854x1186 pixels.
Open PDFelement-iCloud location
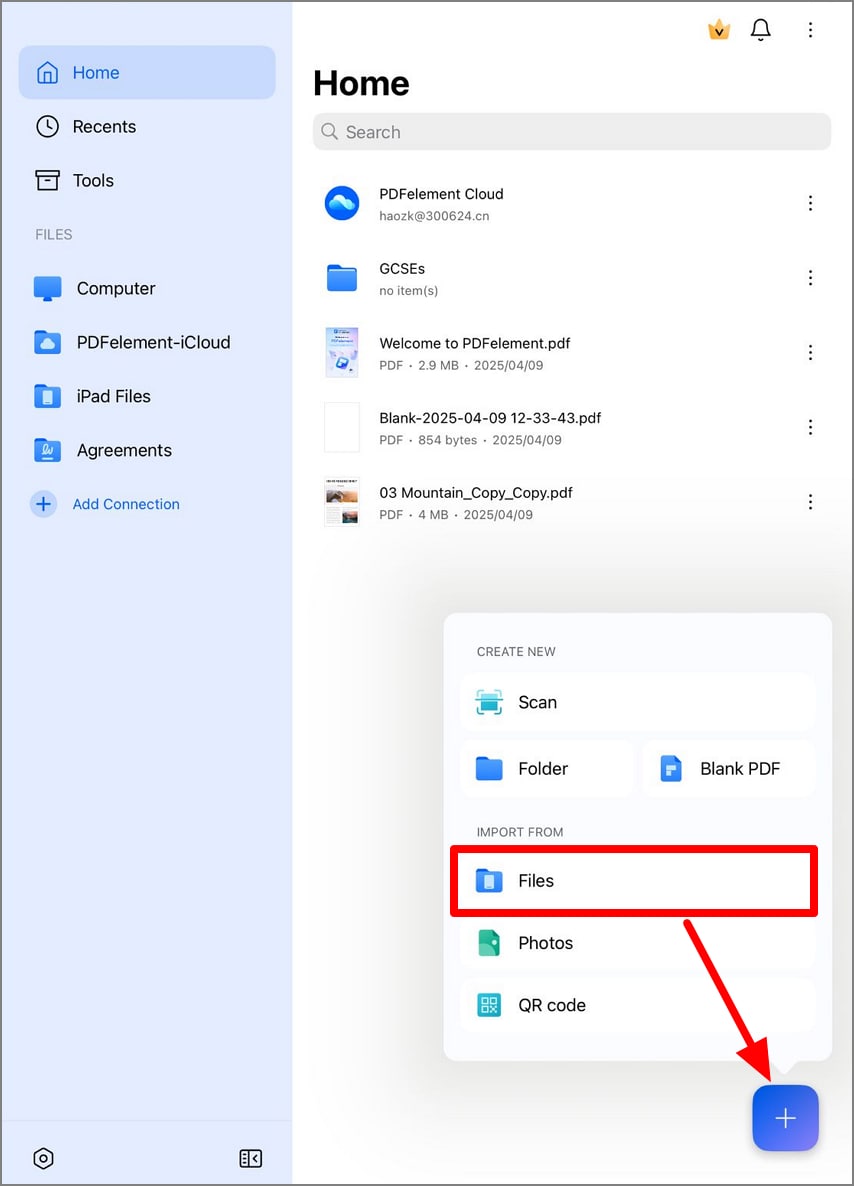point(147,342)
